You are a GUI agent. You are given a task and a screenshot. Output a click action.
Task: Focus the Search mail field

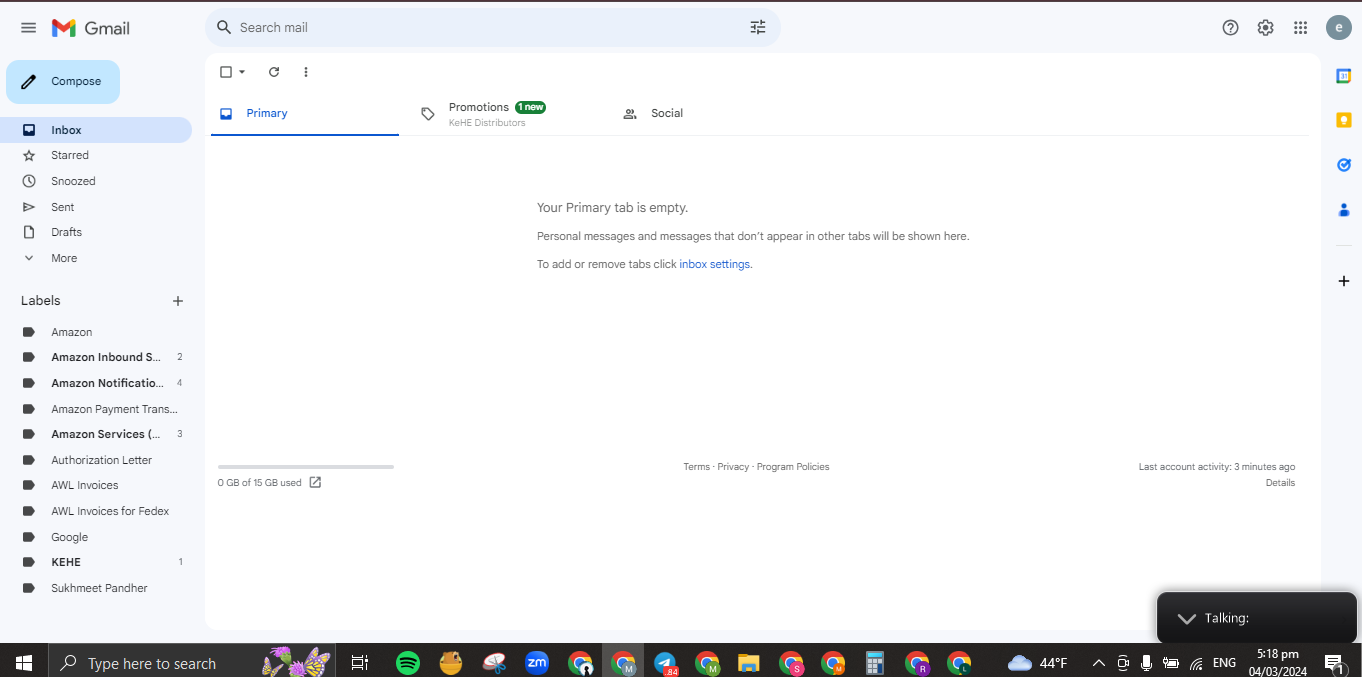492,28
